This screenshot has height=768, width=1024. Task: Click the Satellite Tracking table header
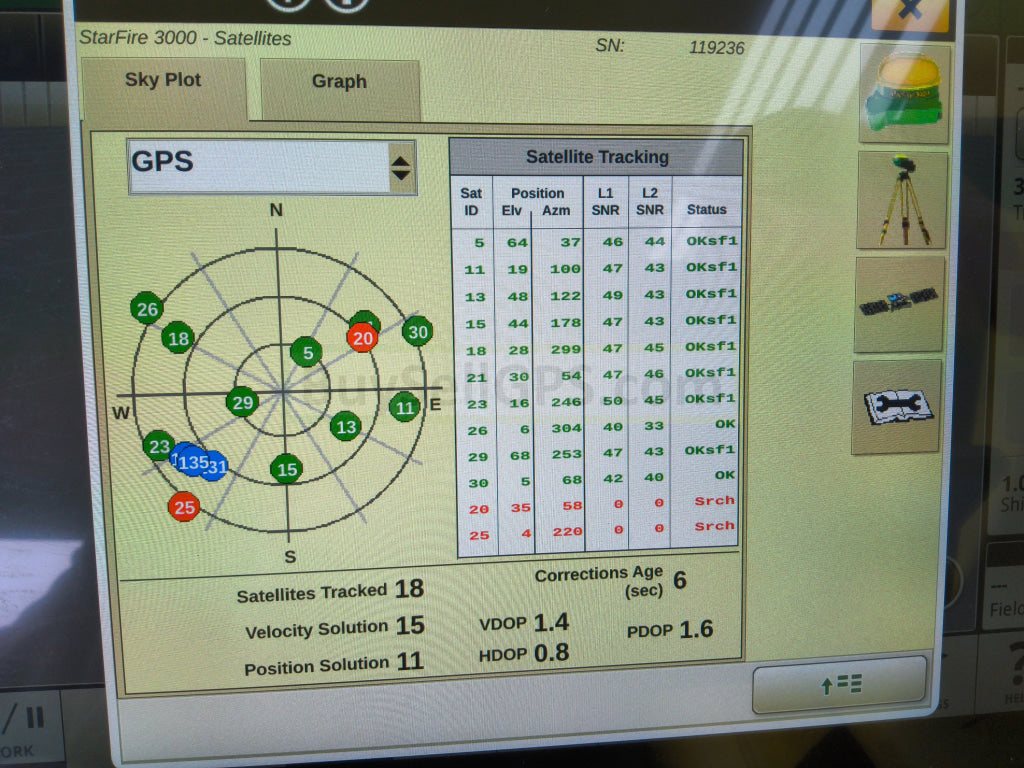coord(596,157)
